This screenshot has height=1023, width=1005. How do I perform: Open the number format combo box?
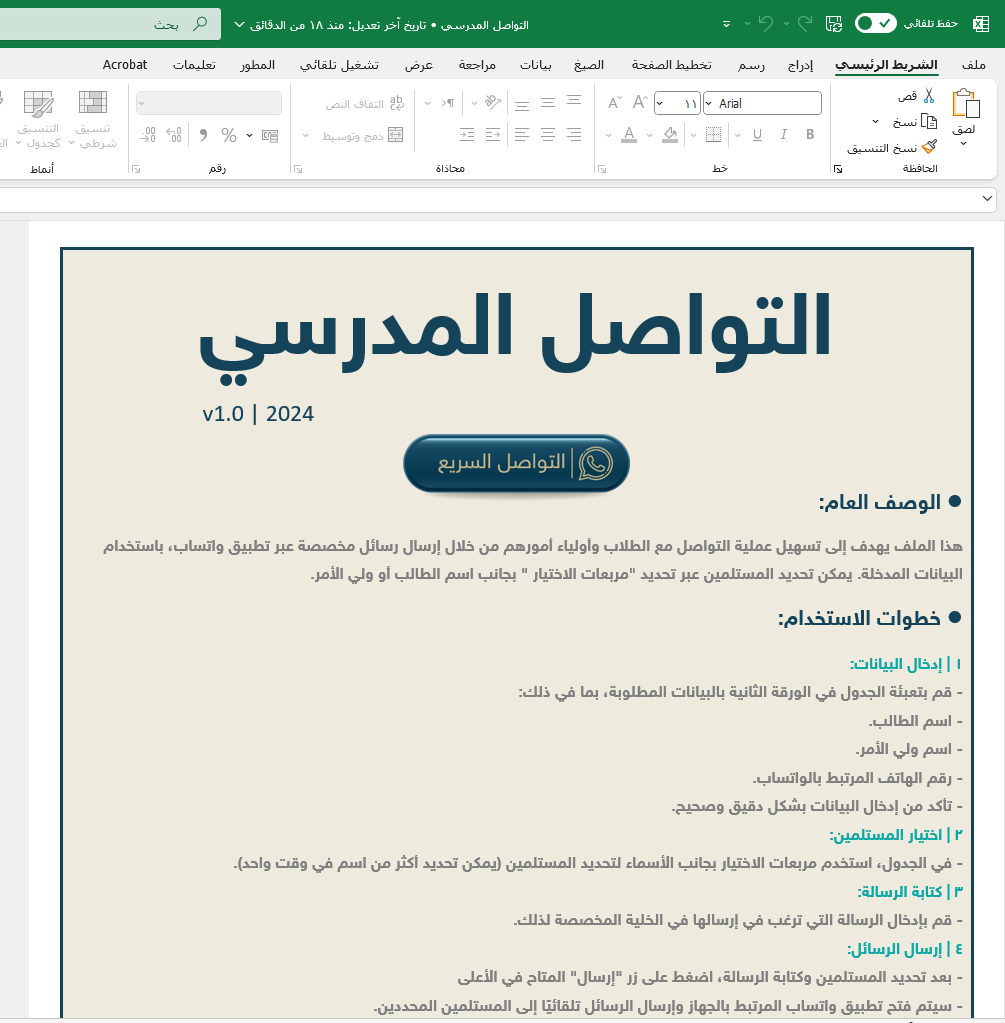209,103
